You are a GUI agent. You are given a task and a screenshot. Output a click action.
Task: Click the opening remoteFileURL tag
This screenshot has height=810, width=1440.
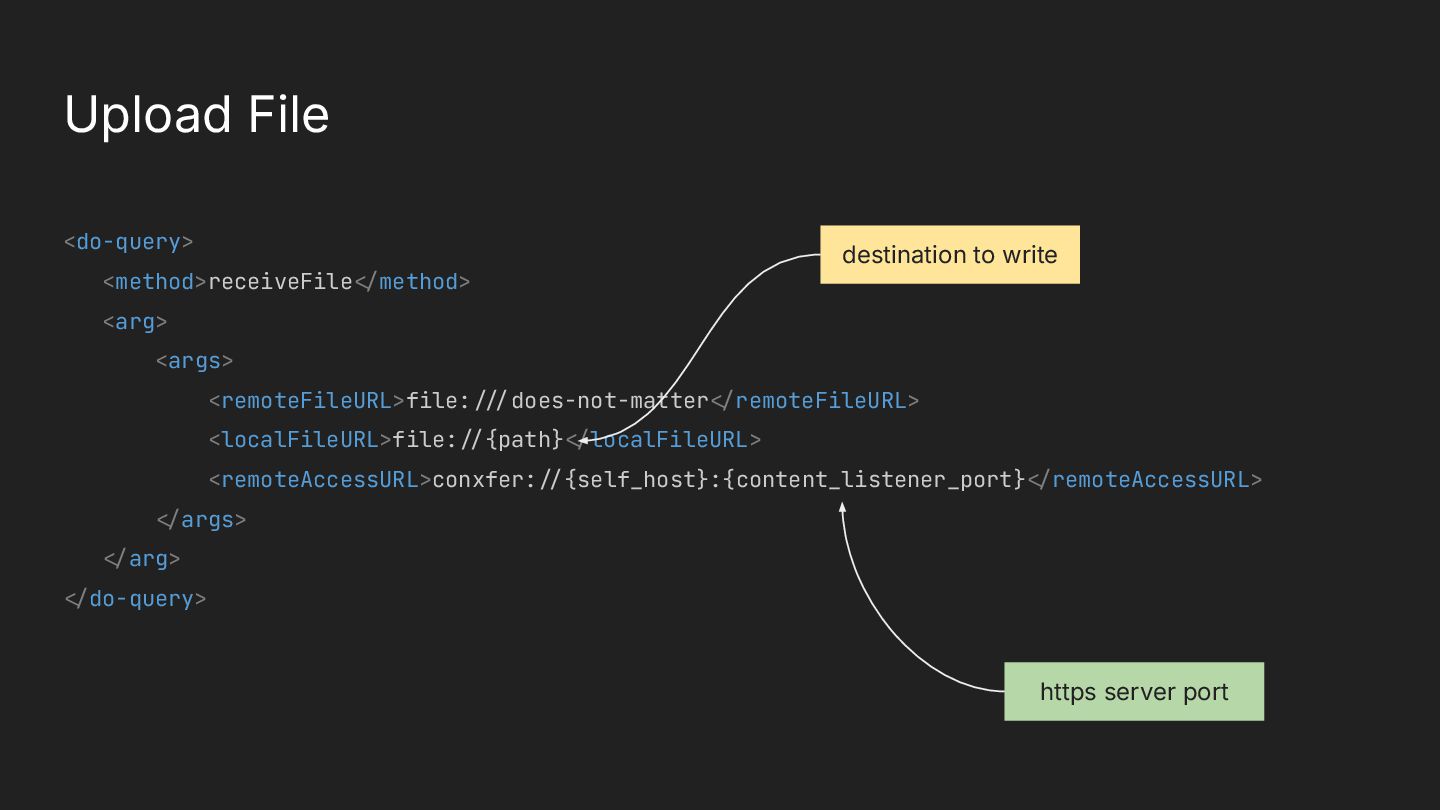point(306,401)
